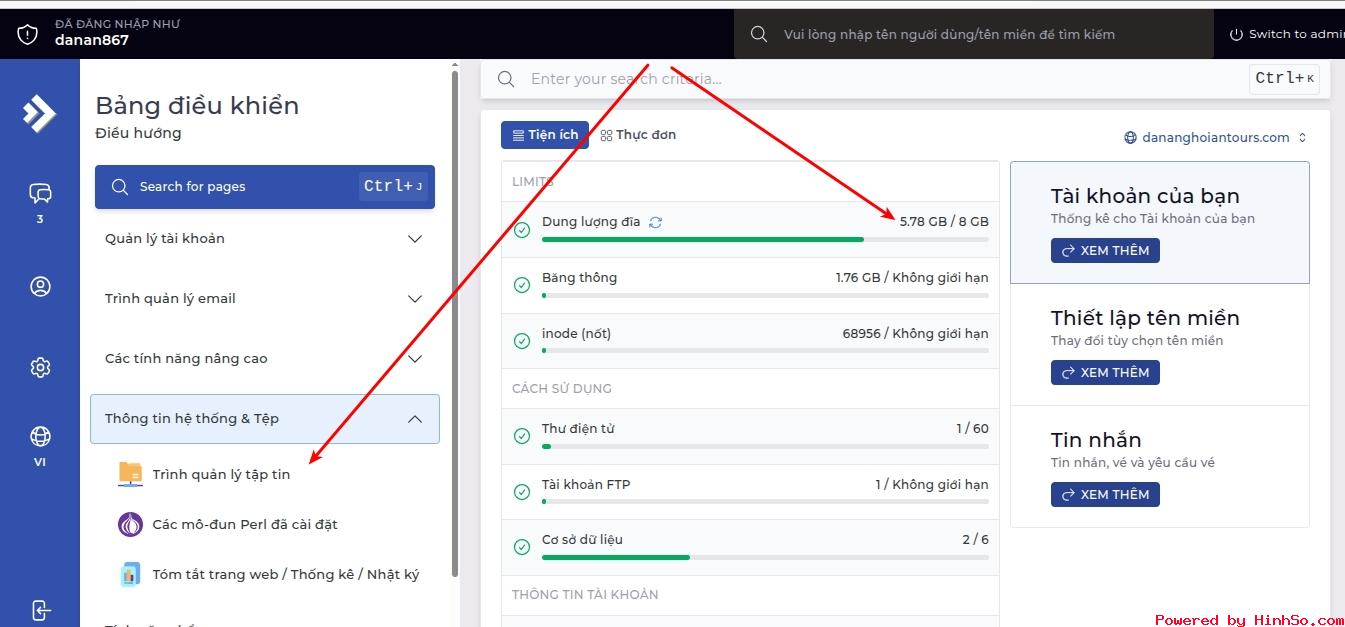This screenshot has width=1345, height=627.
Task: Expand the Quản lý tài khoản section
Action: pos(264,239)
